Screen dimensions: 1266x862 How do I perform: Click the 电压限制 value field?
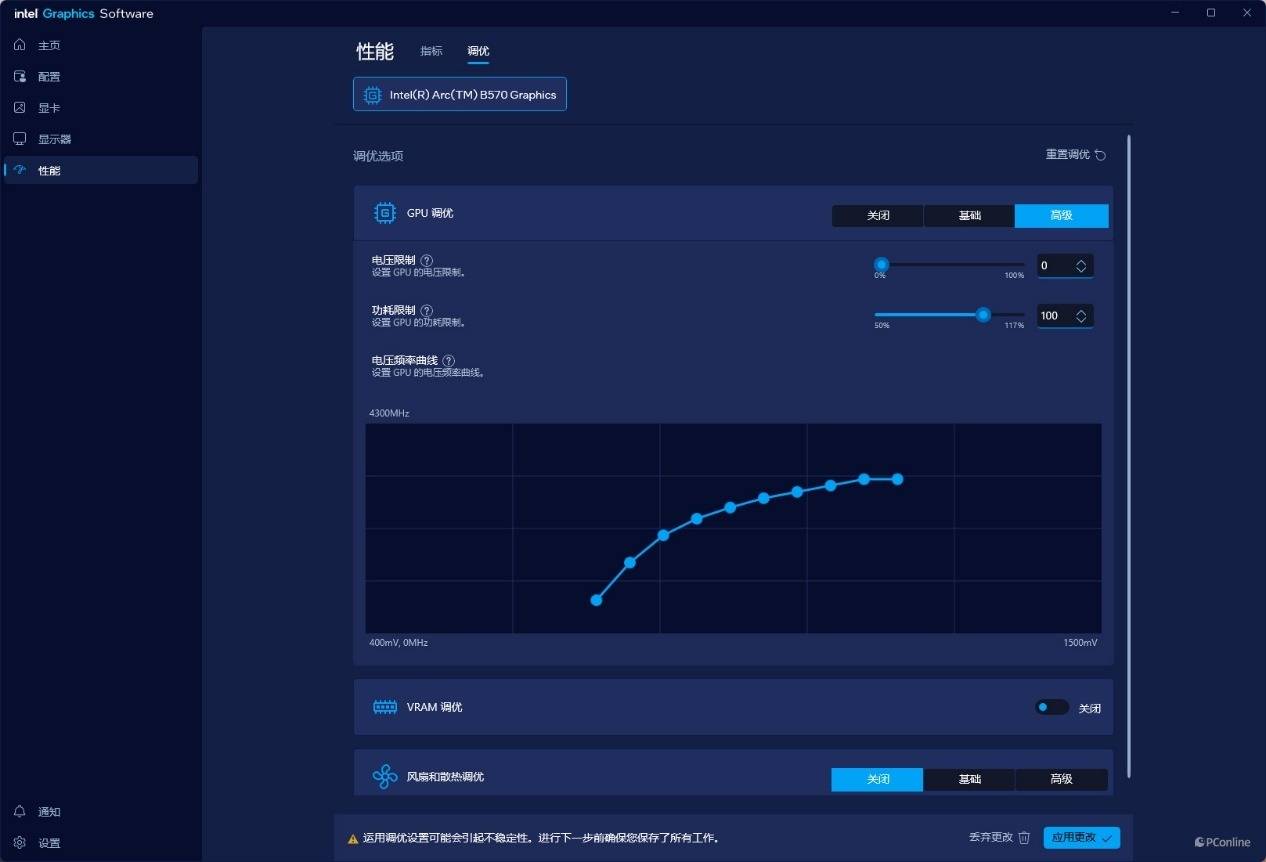click(1065, 266)
